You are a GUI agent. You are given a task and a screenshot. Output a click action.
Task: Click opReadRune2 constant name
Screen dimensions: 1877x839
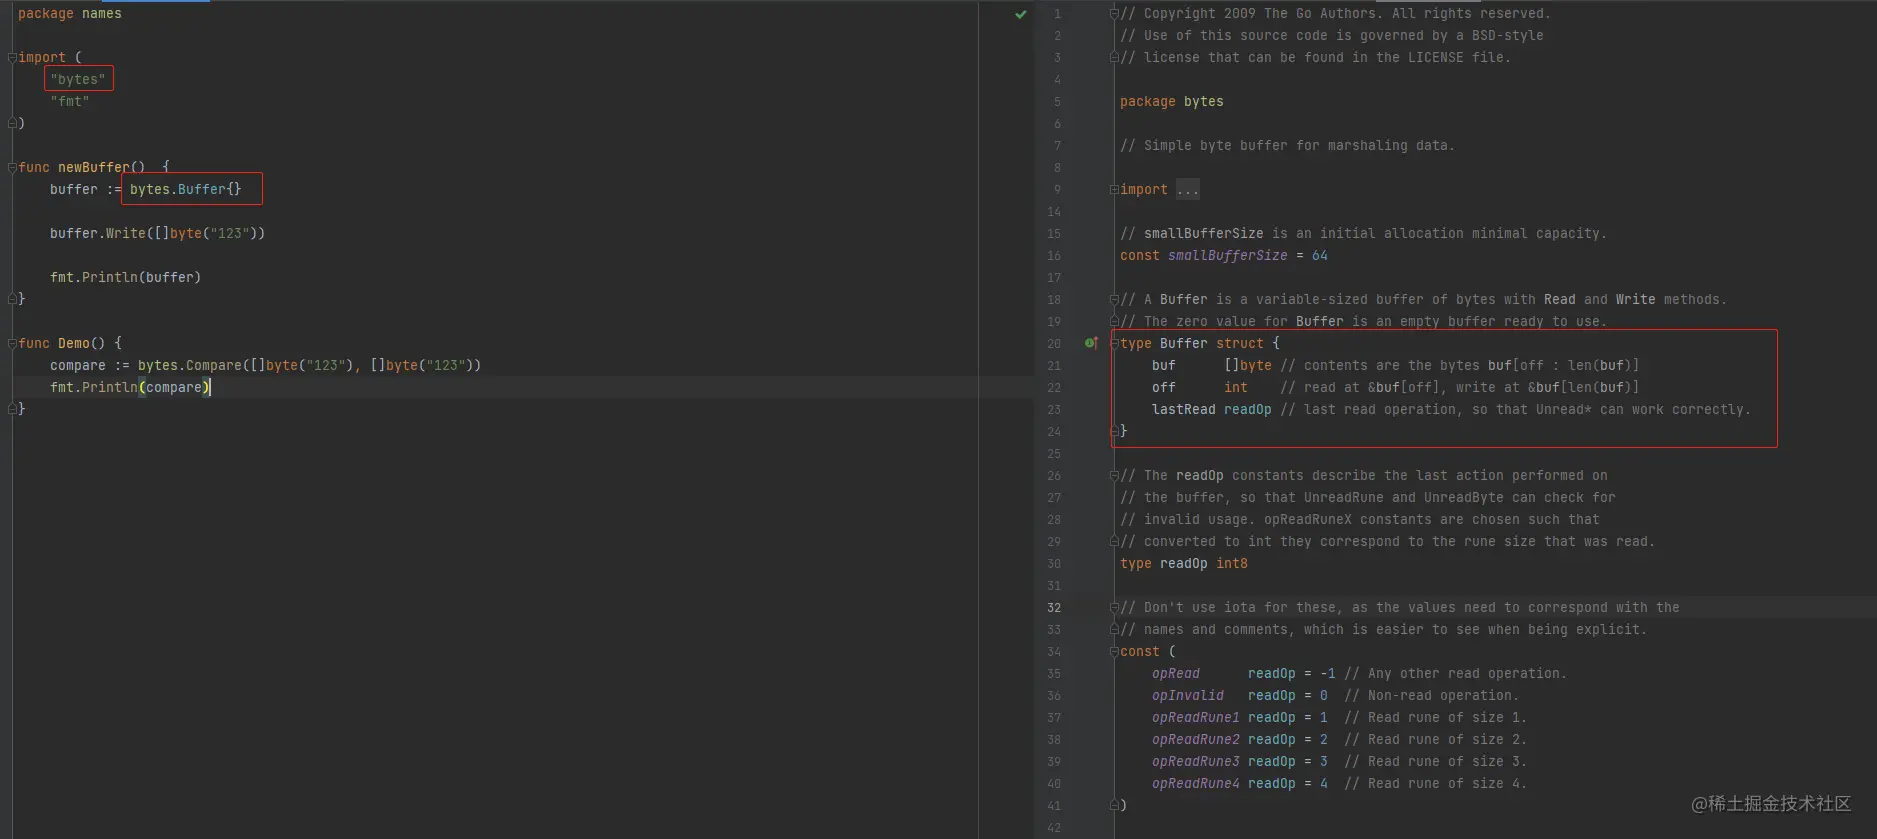(x=1196, y=740)
